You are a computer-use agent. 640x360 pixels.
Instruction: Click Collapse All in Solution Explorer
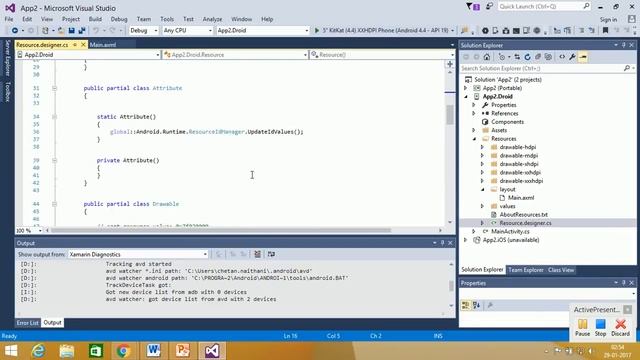coord(538,57)
